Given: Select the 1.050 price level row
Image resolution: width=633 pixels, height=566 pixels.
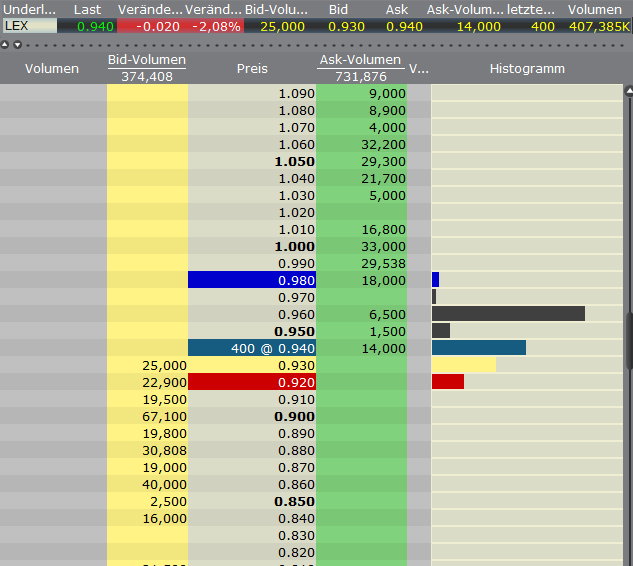Looking at the screenshot, I should click(252, 161).
